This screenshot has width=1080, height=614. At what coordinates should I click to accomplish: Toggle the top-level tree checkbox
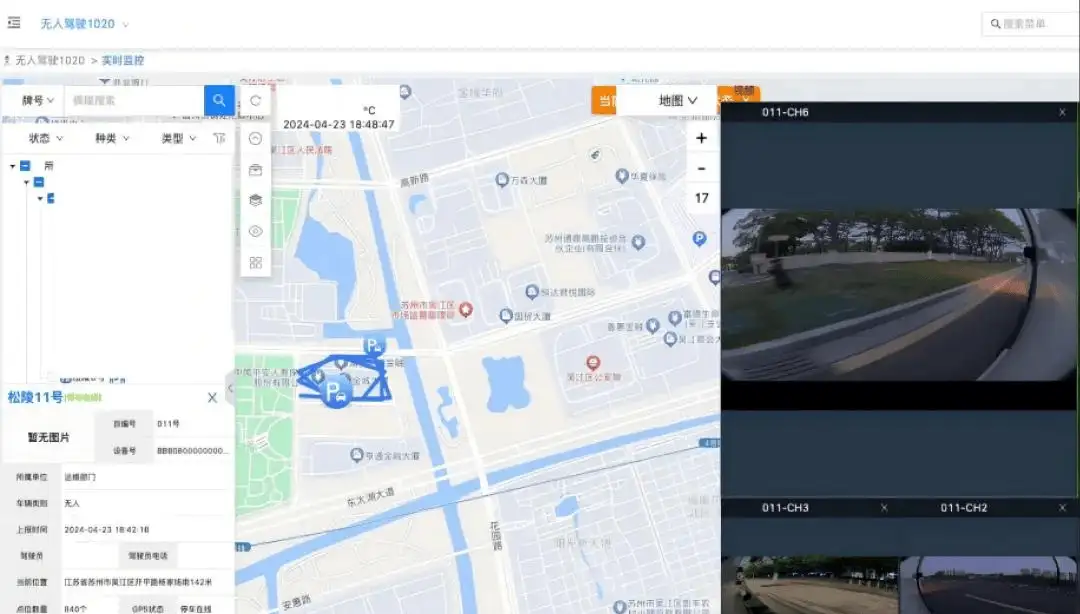[25, 166]
